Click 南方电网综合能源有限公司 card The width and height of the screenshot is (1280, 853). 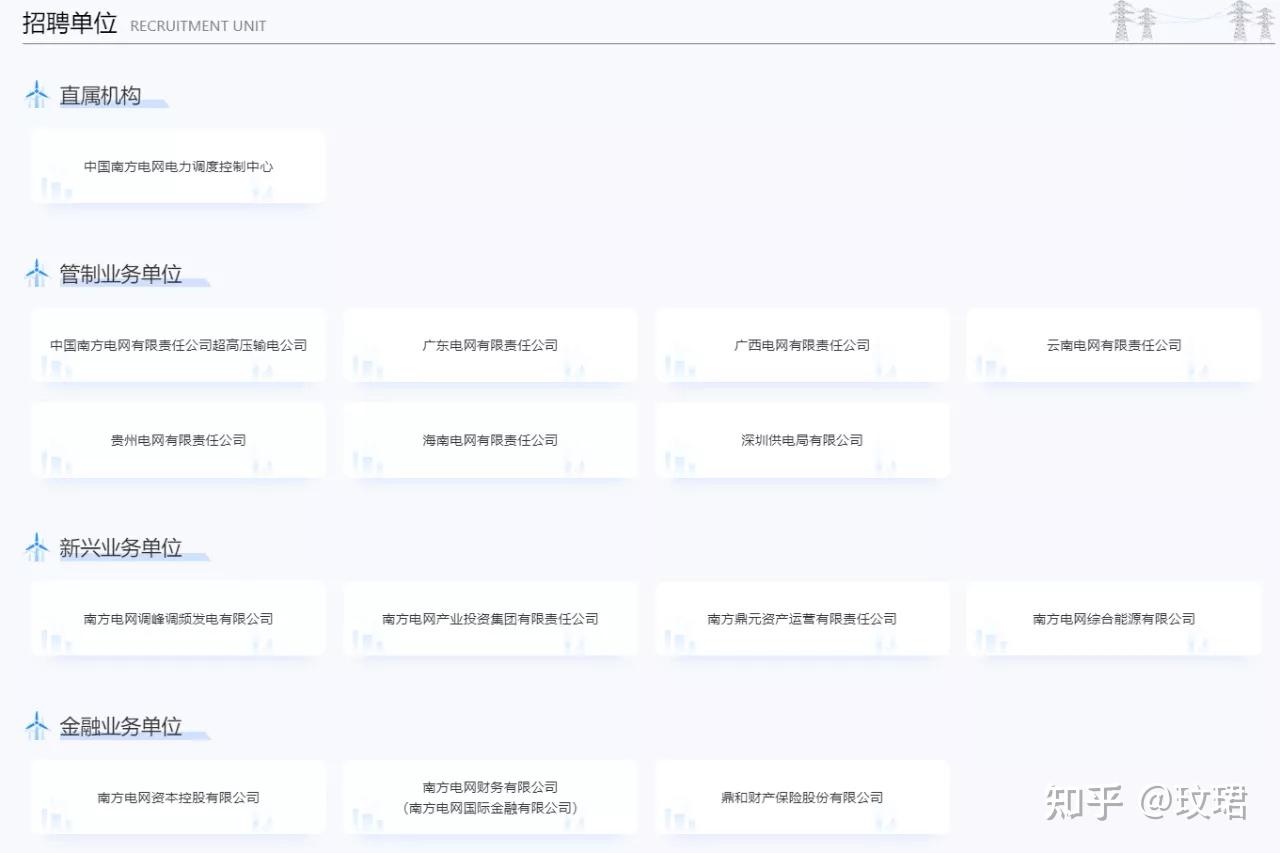(x=1114, y=619)
